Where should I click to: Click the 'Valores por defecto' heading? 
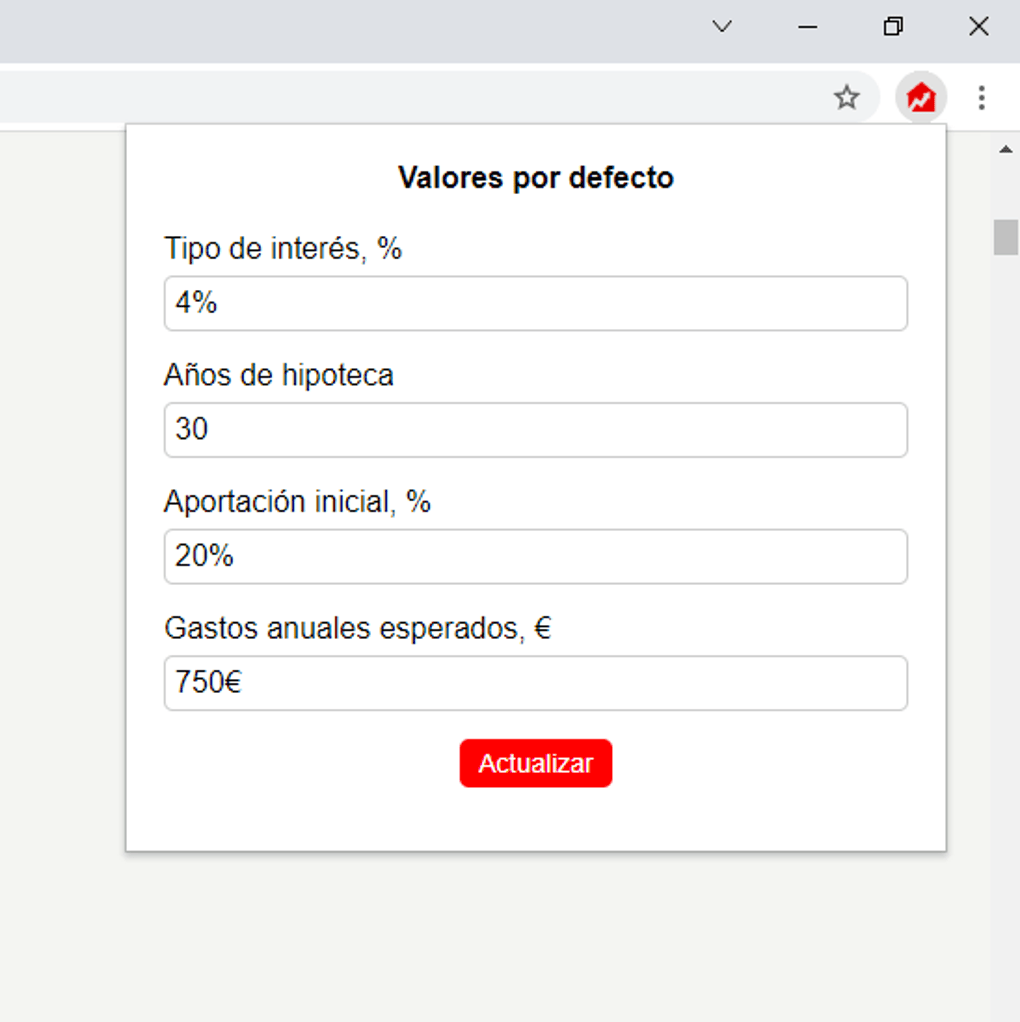coord(536,177)
